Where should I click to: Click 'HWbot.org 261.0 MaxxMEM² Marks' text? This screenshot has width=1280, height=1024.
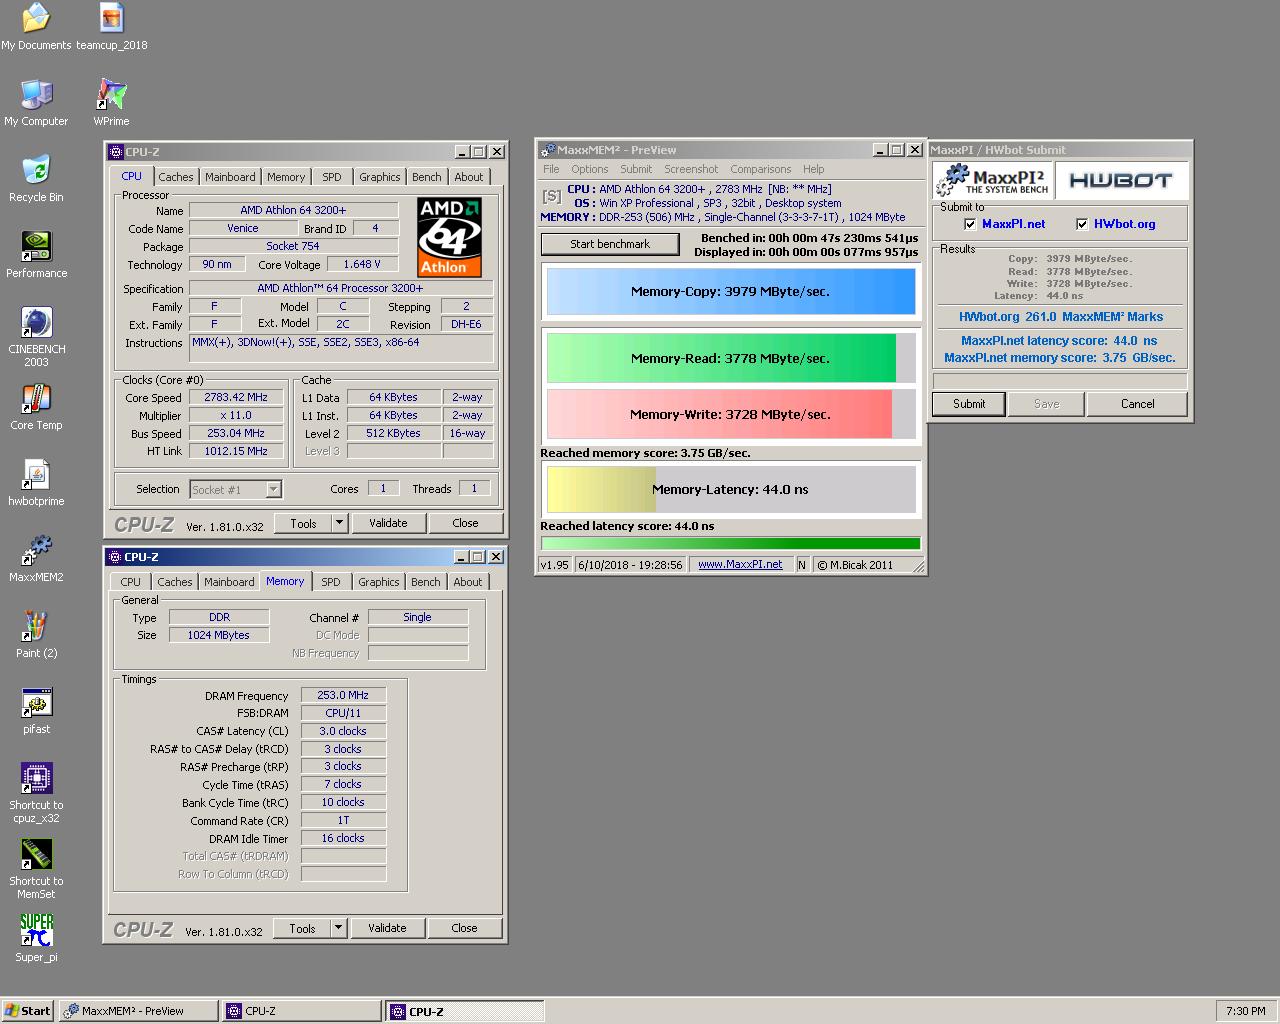1061,317
